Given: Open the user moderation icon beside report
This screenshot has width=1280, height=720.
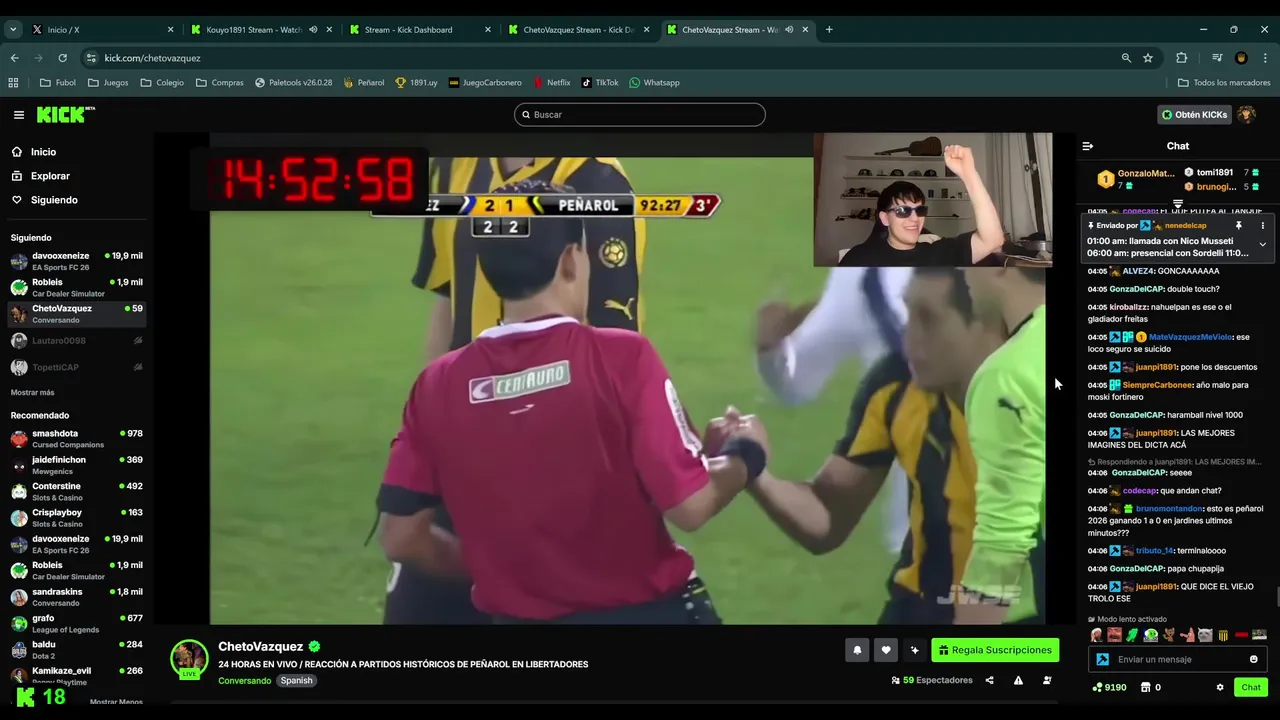Looking at the screenshot, I should click(1047, 680).
